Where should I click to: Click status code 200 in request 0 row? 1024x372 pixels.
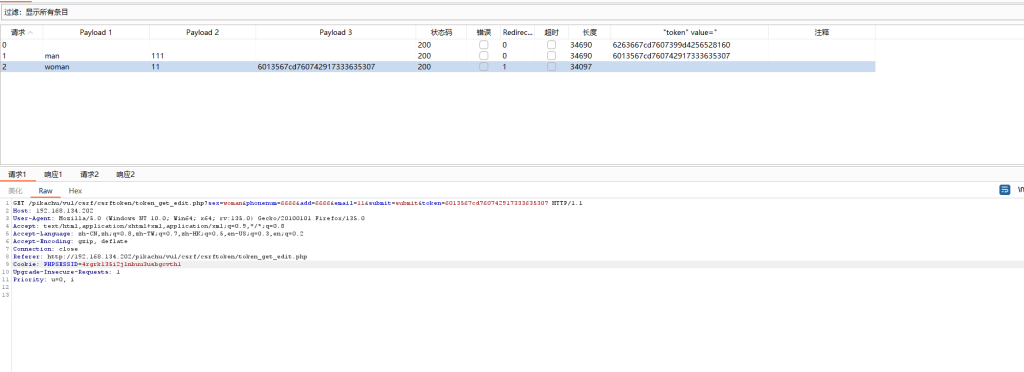click(x=424, y=45)
